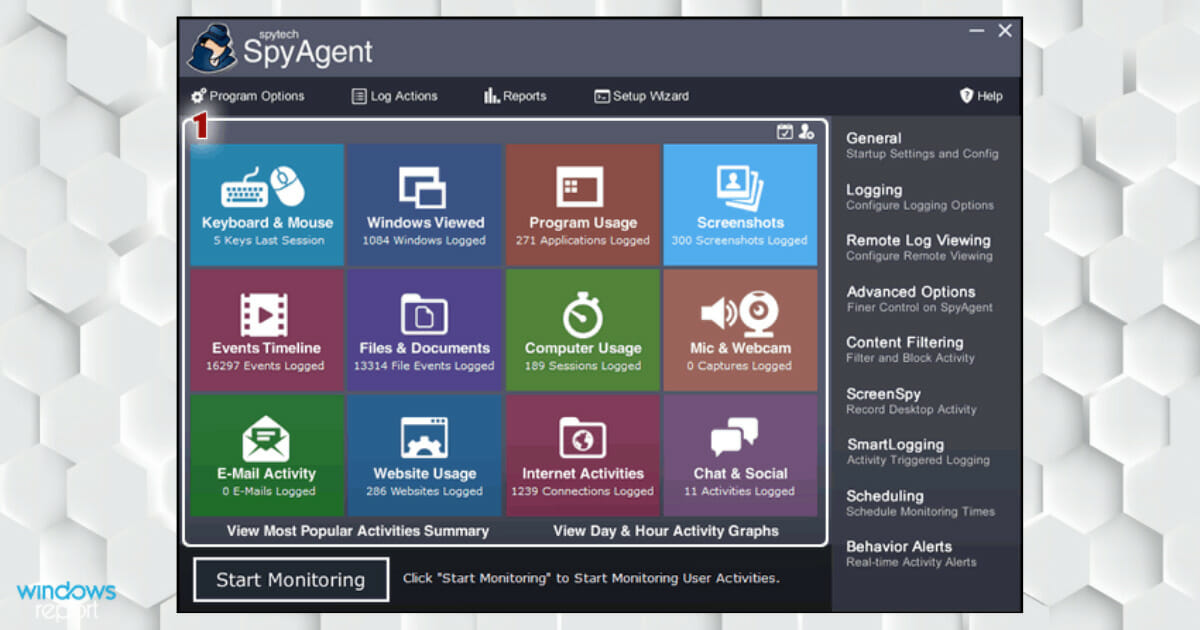The image size is (1200, 630).
Task: Open the Website Usage tile
Action: point(425,455)
